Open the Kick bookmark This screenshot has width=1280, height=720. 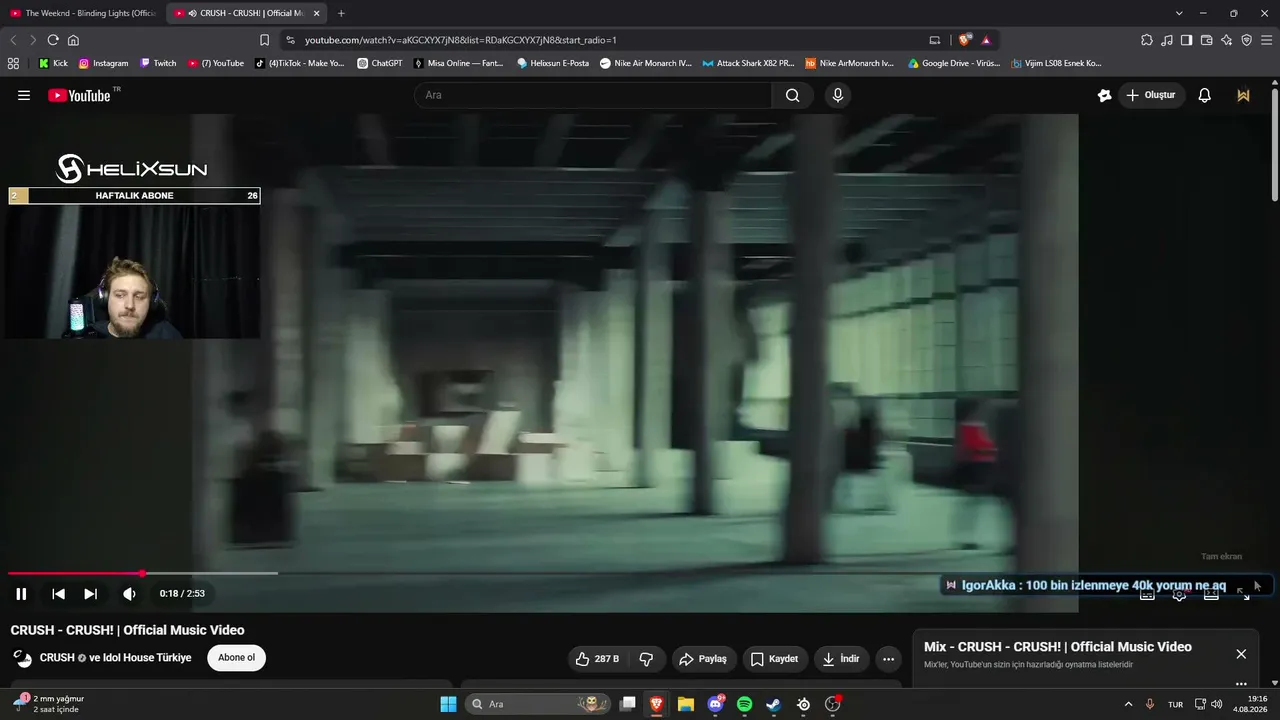pyautogui.click(x=53, y=63)
